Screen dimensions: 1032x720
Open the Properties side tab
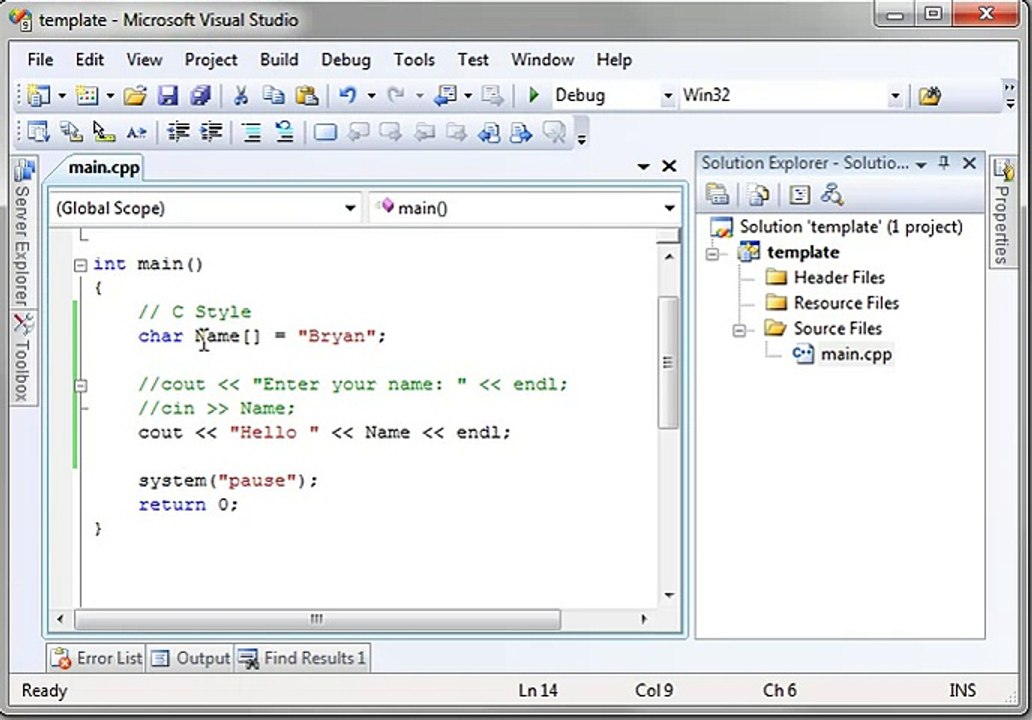tap(1002, 211)
